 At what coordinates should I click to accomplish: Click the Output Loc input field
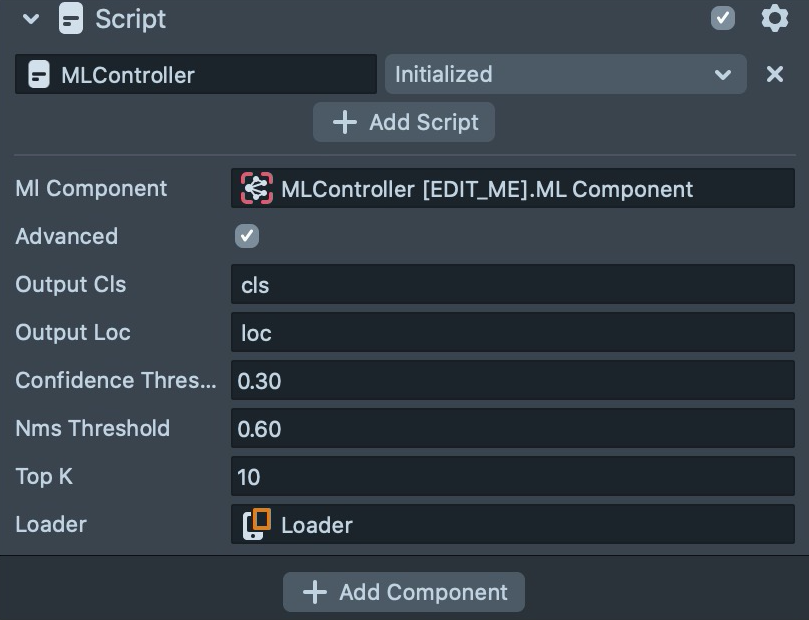[512, 333]
